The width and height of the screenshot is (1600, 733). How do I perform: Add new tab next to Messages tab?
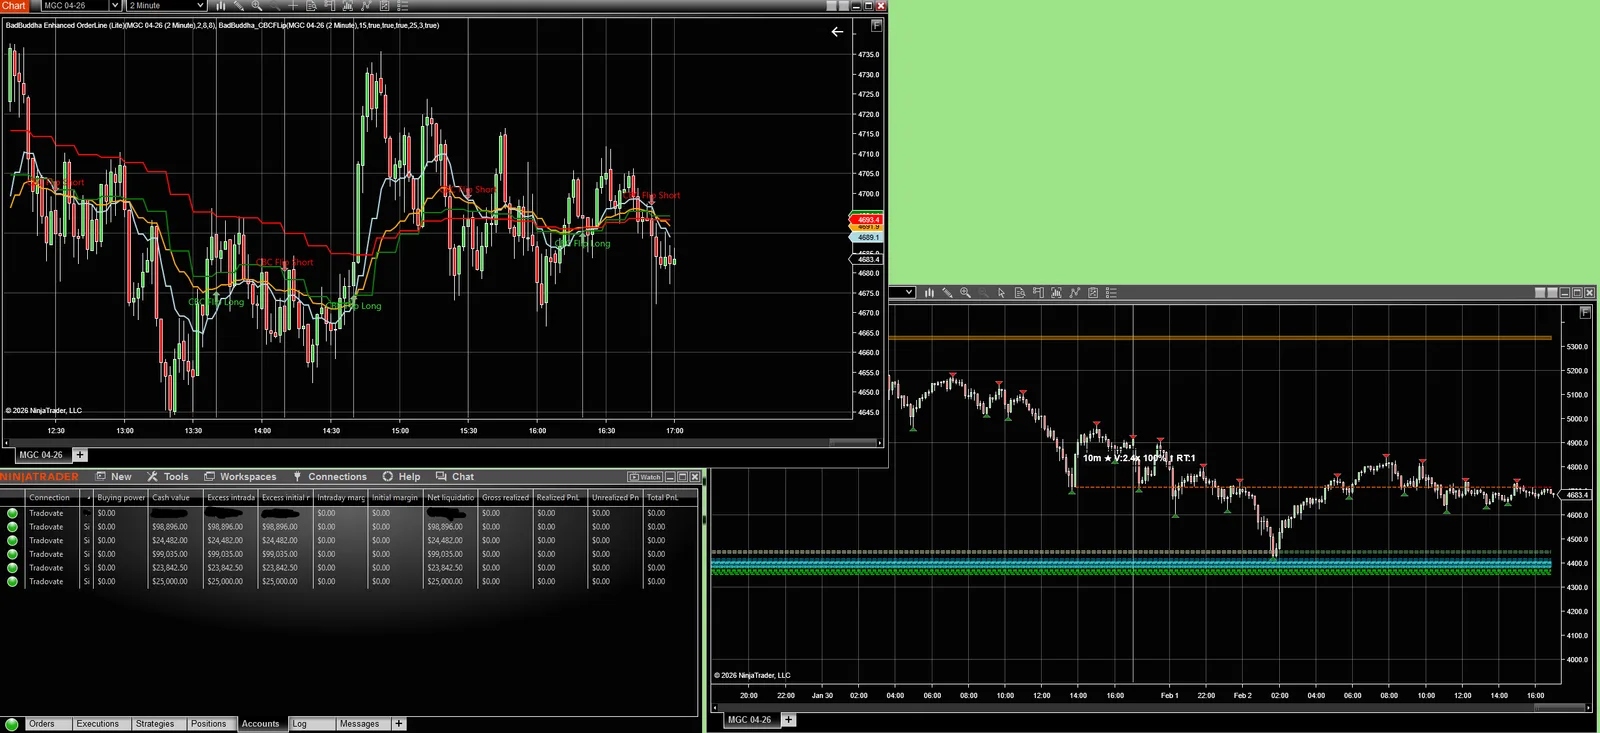click(399, 724)
